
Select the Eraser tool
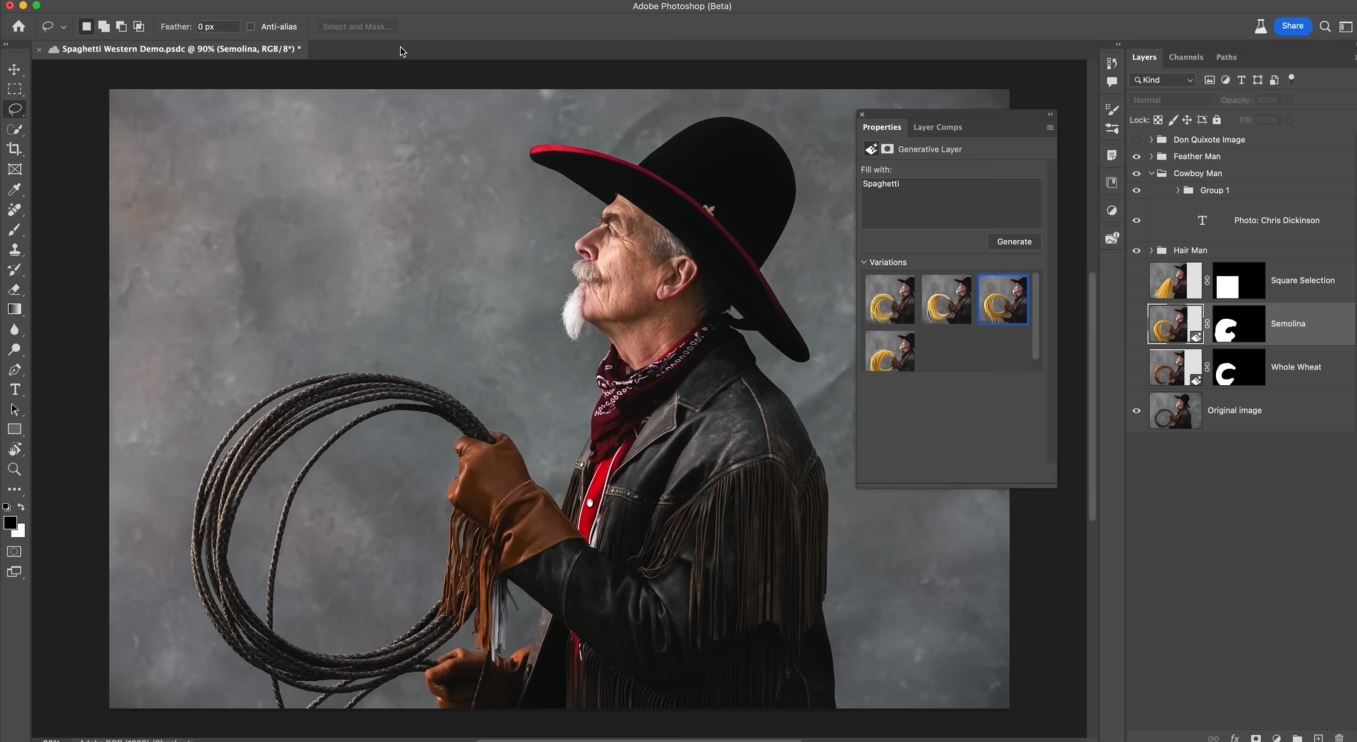(14, 289)
